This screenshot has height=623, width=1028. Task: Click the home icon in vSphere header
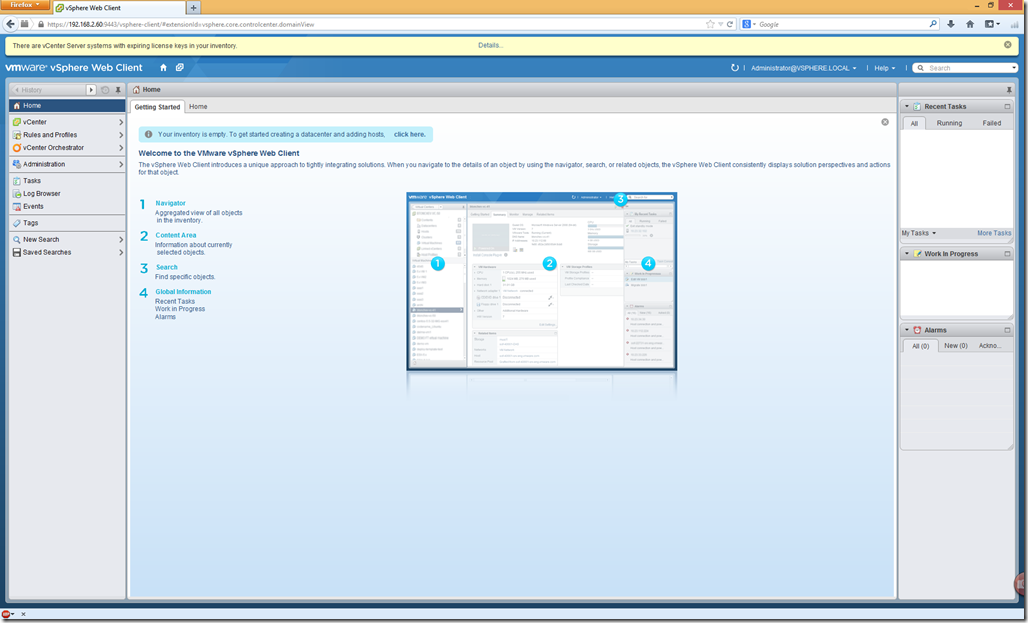(x=163, y=68)
